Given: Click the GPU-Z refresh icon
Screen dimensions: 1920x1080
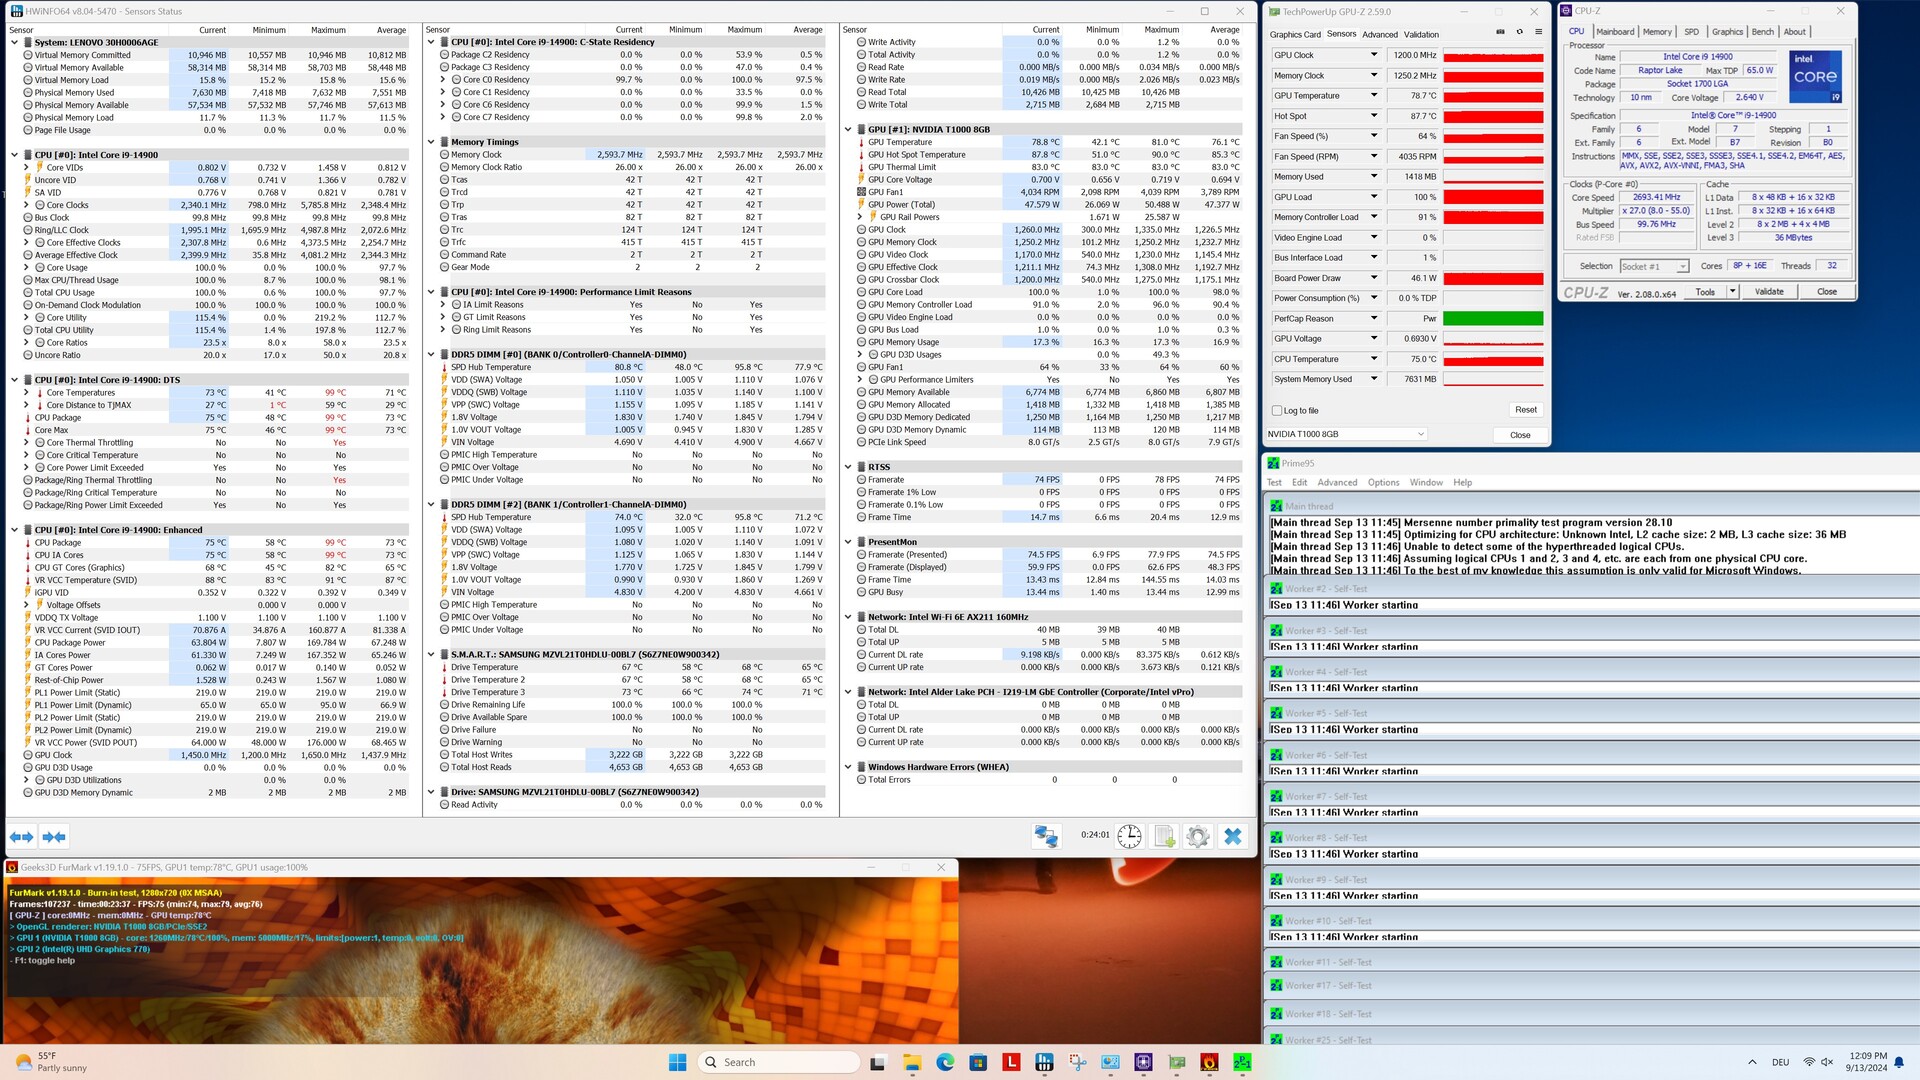Looking at the screenshot, I should [1519, 32].
